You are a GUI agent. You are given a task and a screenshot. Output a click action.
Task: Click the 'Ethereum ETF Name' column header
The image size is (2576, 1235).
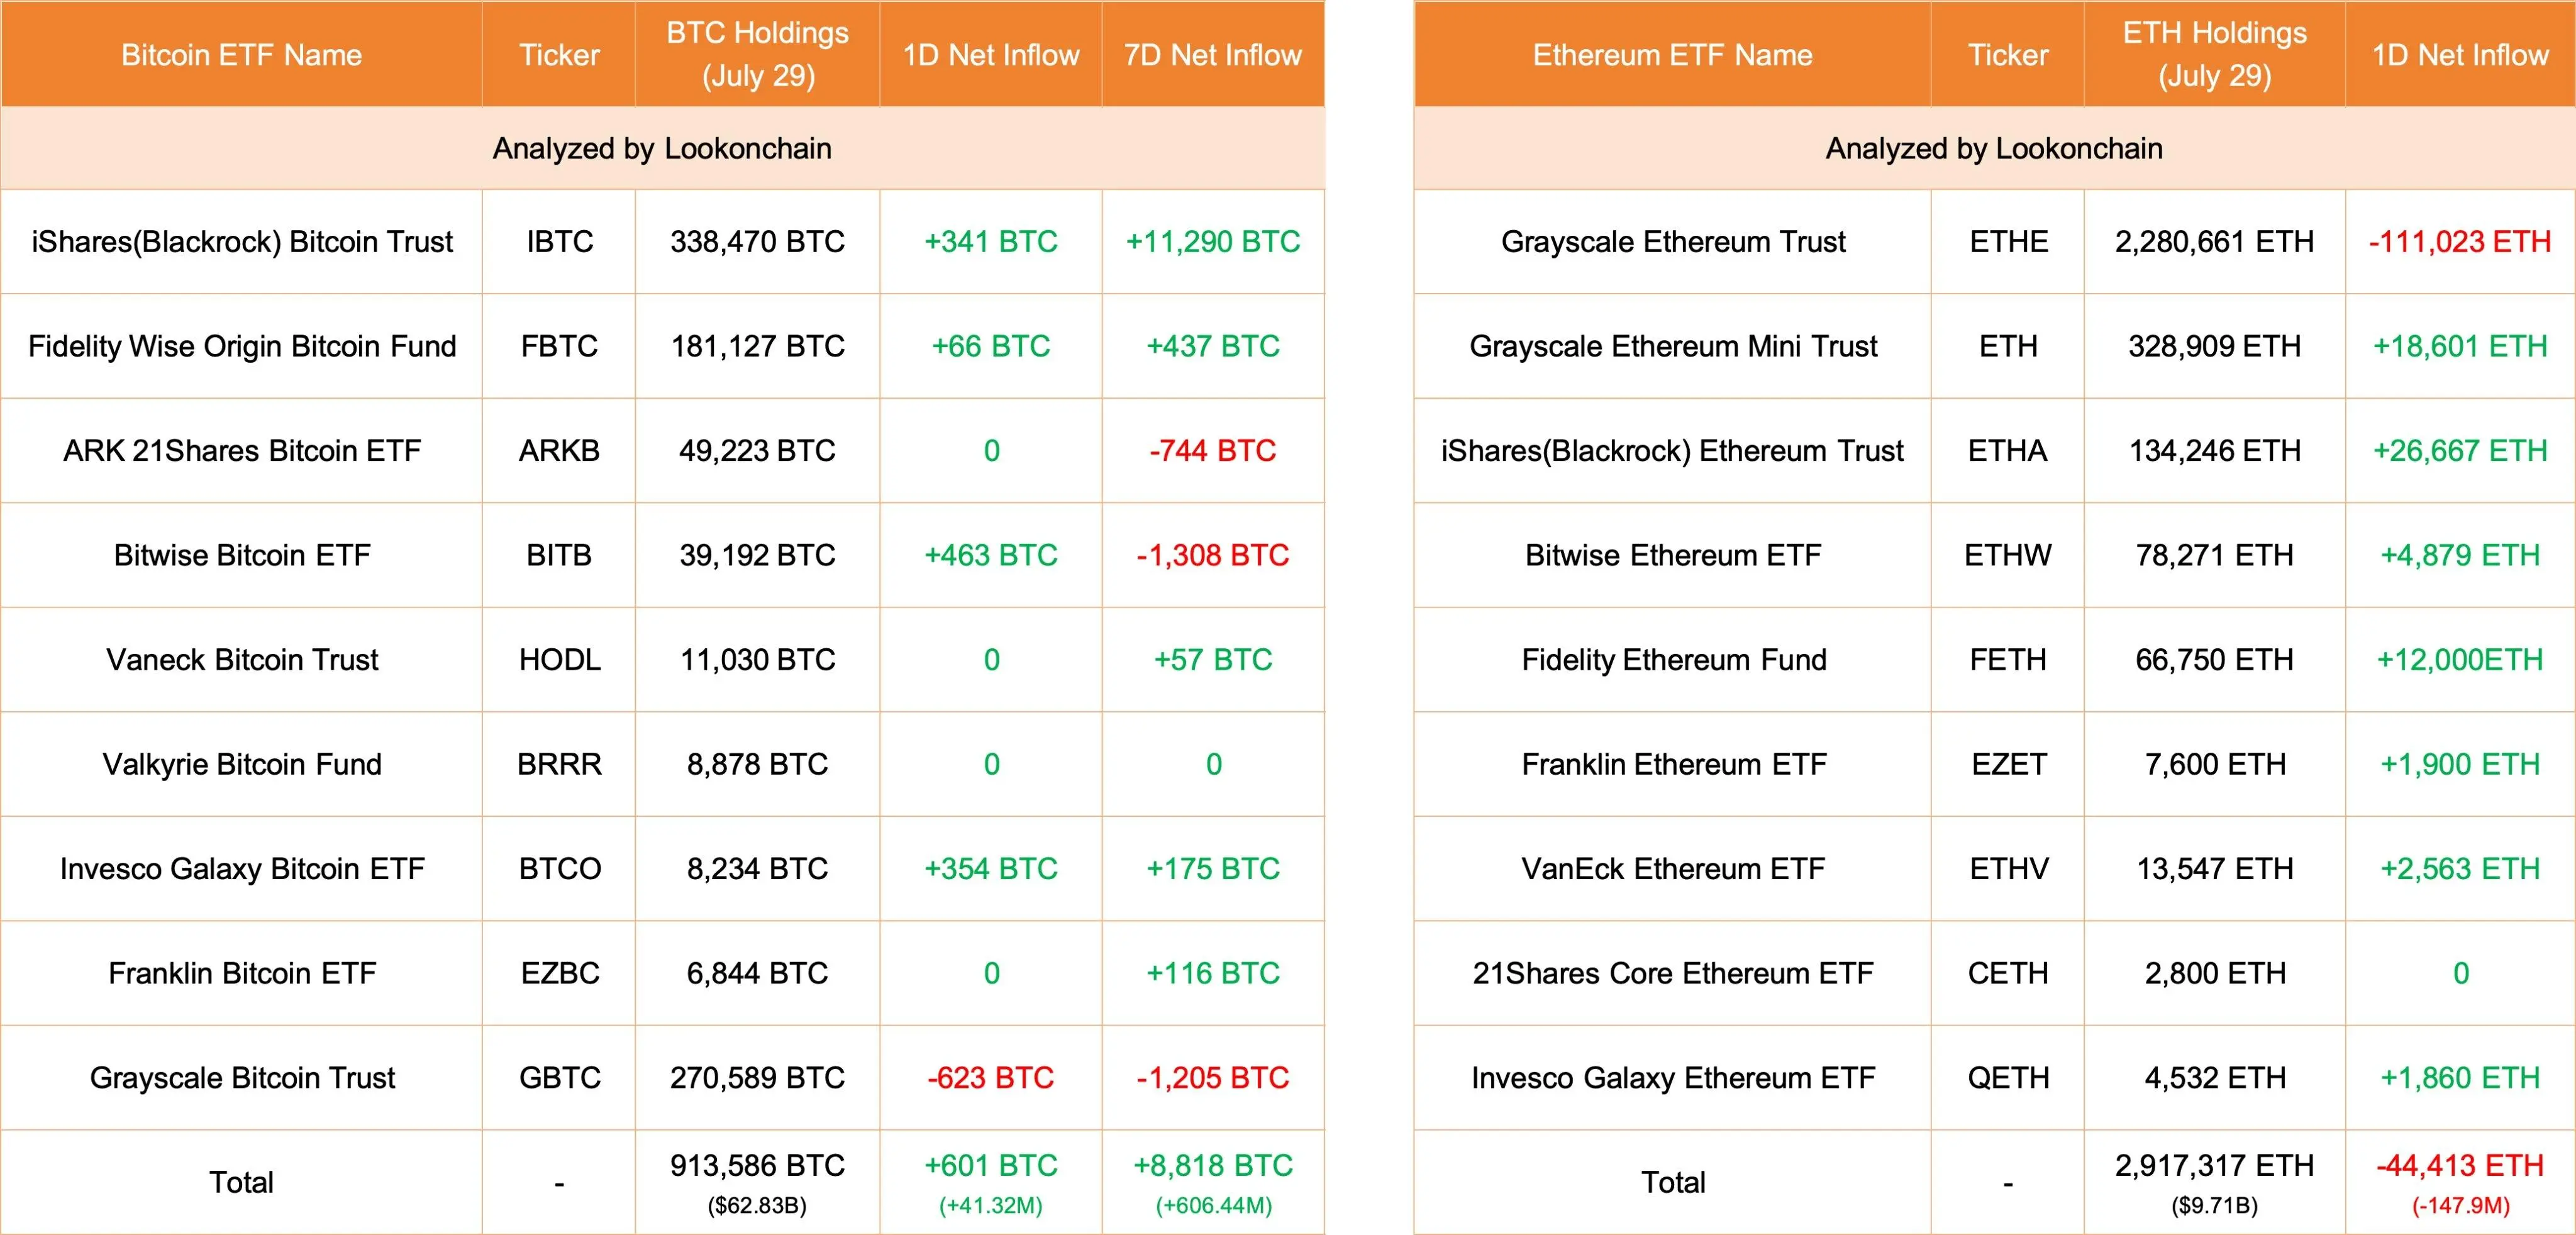pyautogui.click(x=1672, y=55)
